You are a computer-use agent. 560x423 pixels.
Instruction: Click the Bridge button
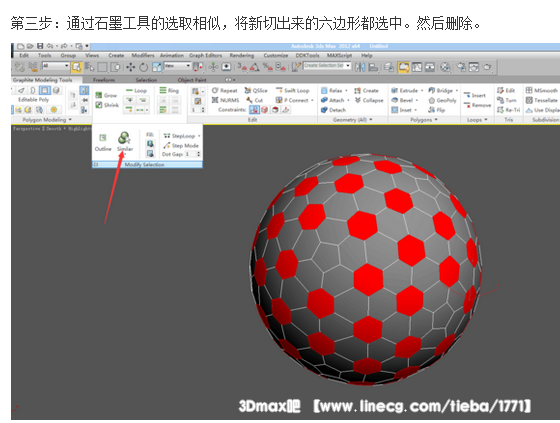coord(441,91)
